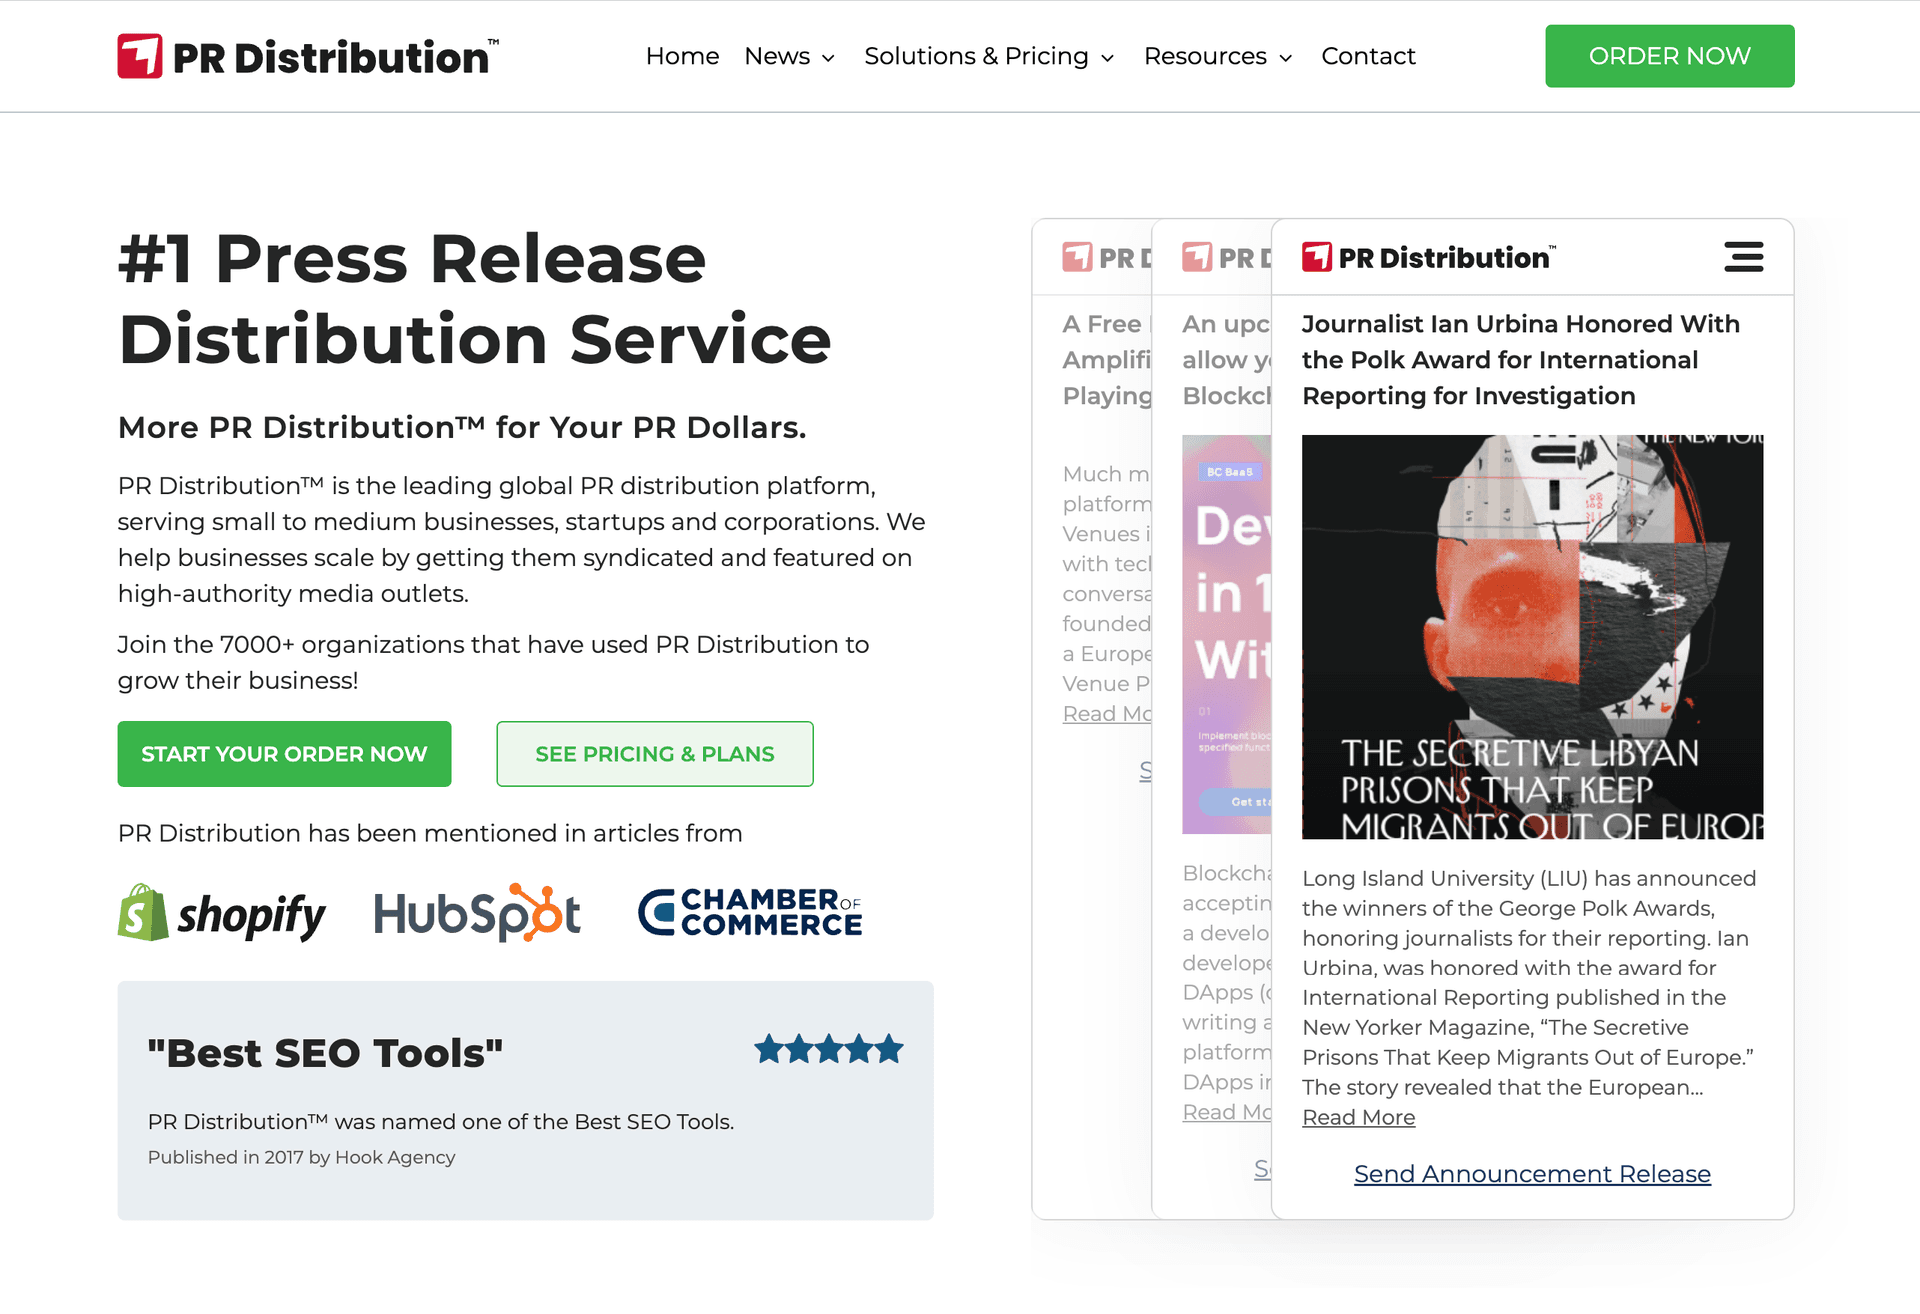The image size is (1920, 1314).
Task: Click Send Announcement Release link
Action: tap(1532, 1174)
